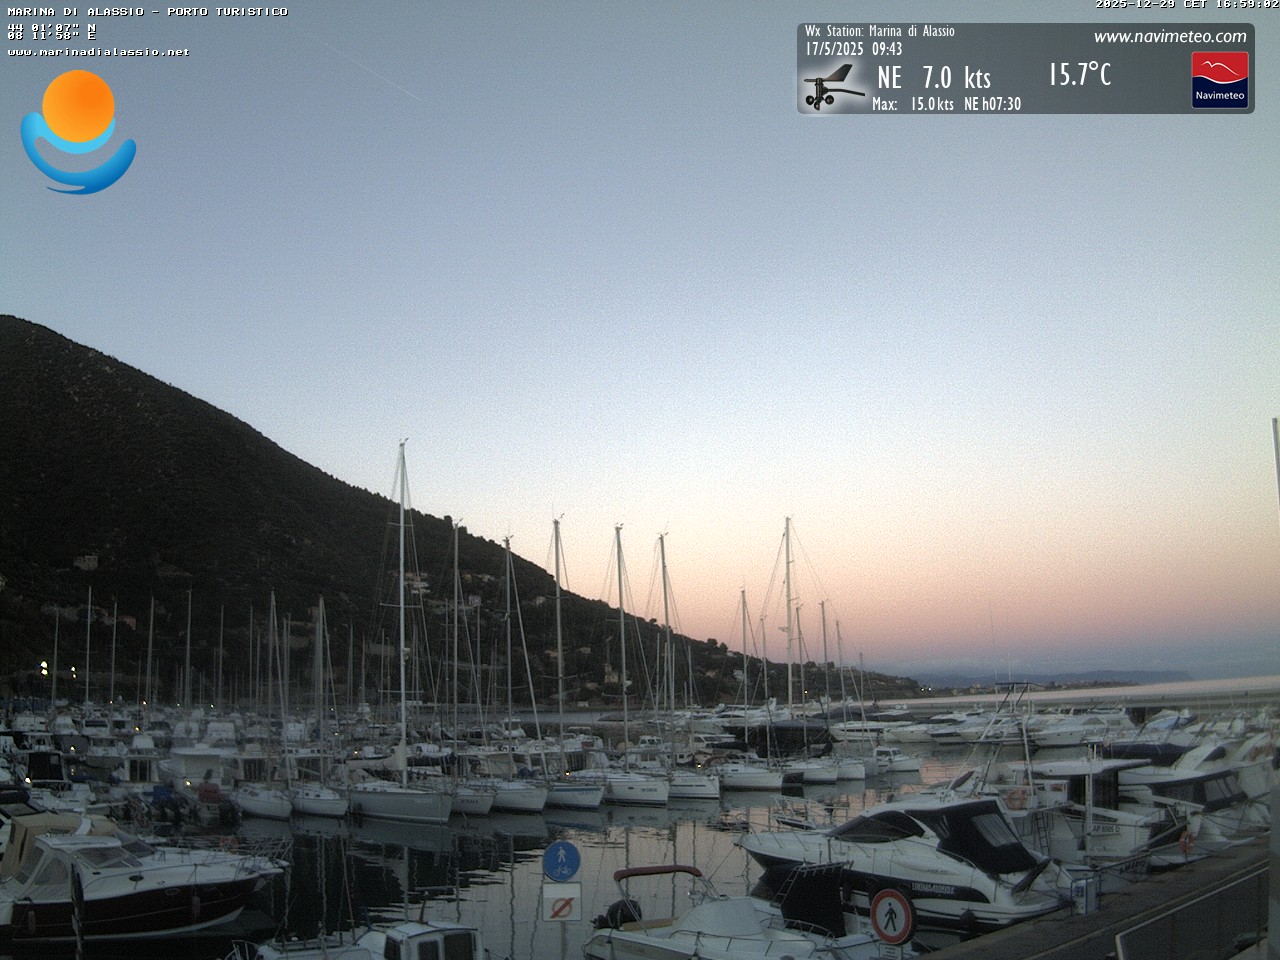The image size is (1280, 960).
Task: Click the outboard motor on the small boat
Action: point(620,912)
